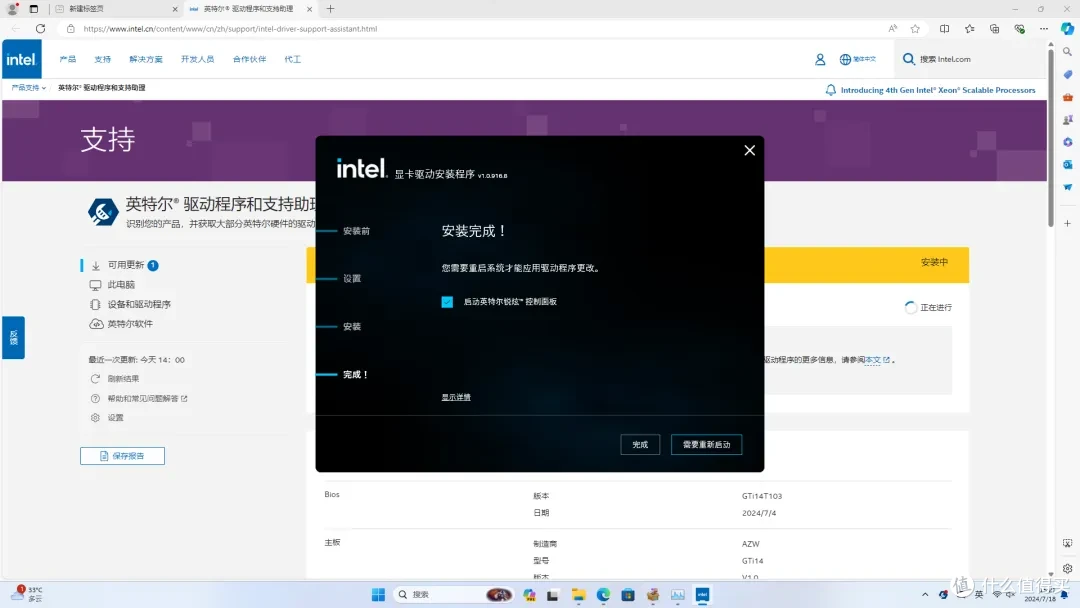Open the 开发人员 navigation menu

click(x=198, y=59)
